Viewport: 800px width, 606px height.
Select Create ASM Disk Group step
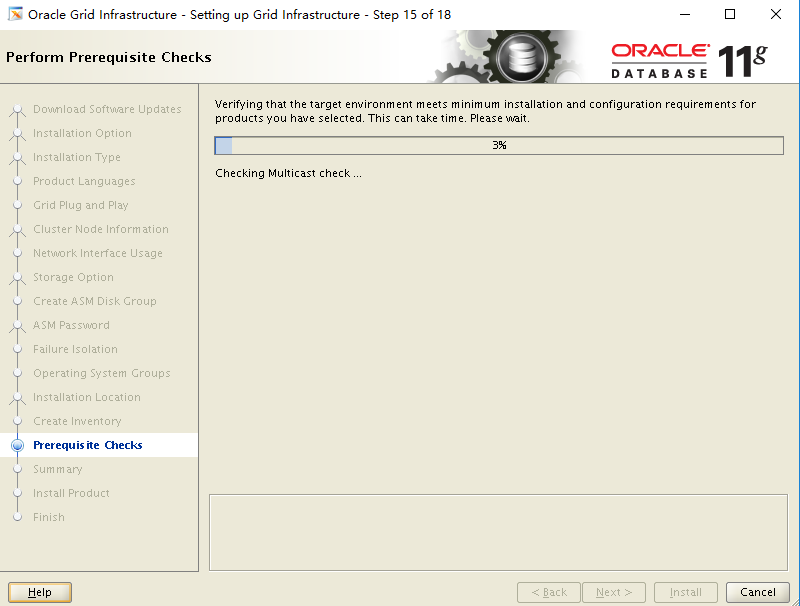tap(94, 301)
